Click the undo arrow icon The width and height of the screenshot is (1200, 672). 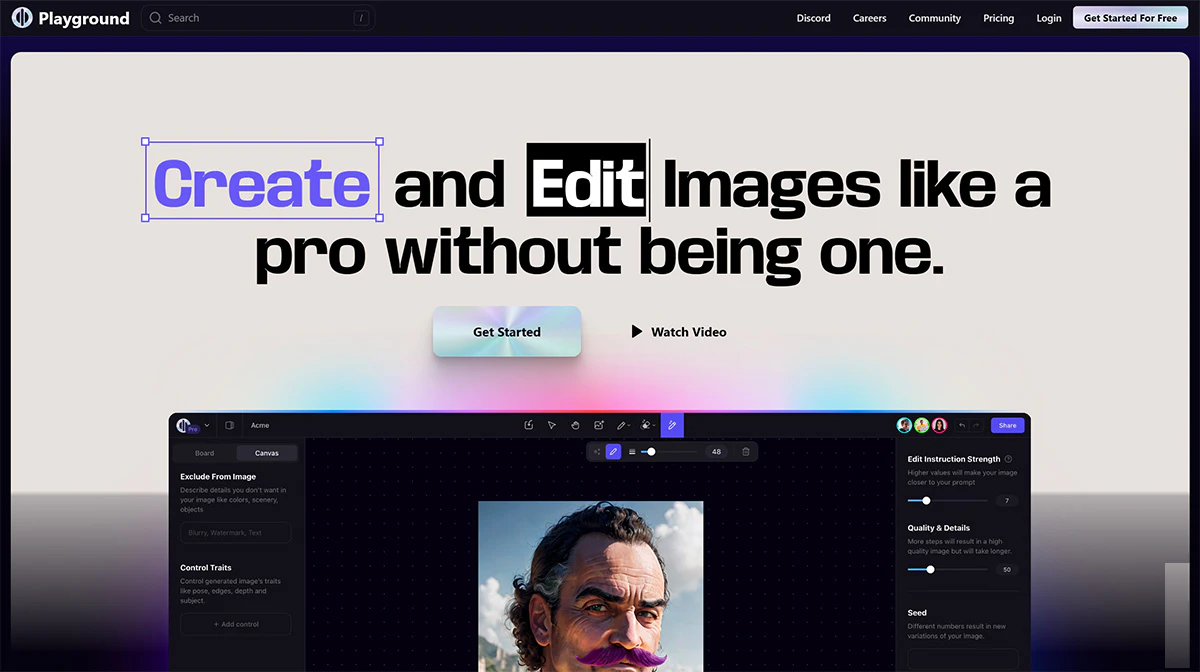[962, 425]
